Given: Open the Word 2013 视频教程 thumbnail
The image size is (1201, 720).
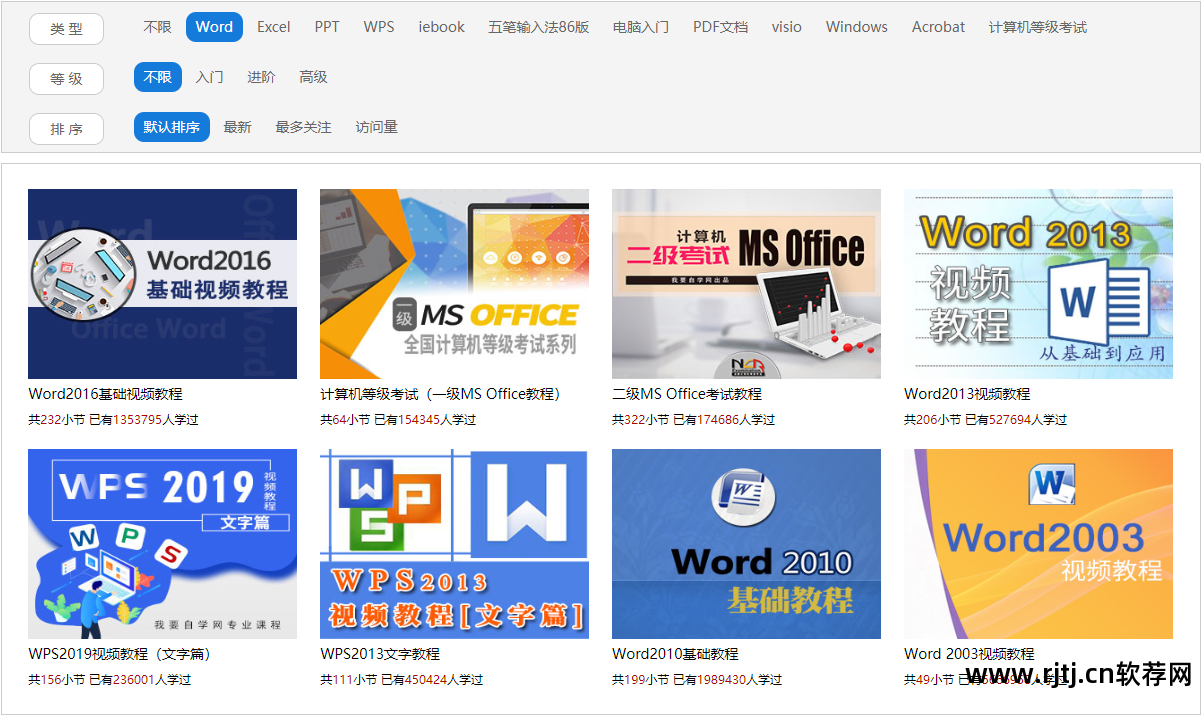Looking at the screenshot, I should tap(1038, 284).
